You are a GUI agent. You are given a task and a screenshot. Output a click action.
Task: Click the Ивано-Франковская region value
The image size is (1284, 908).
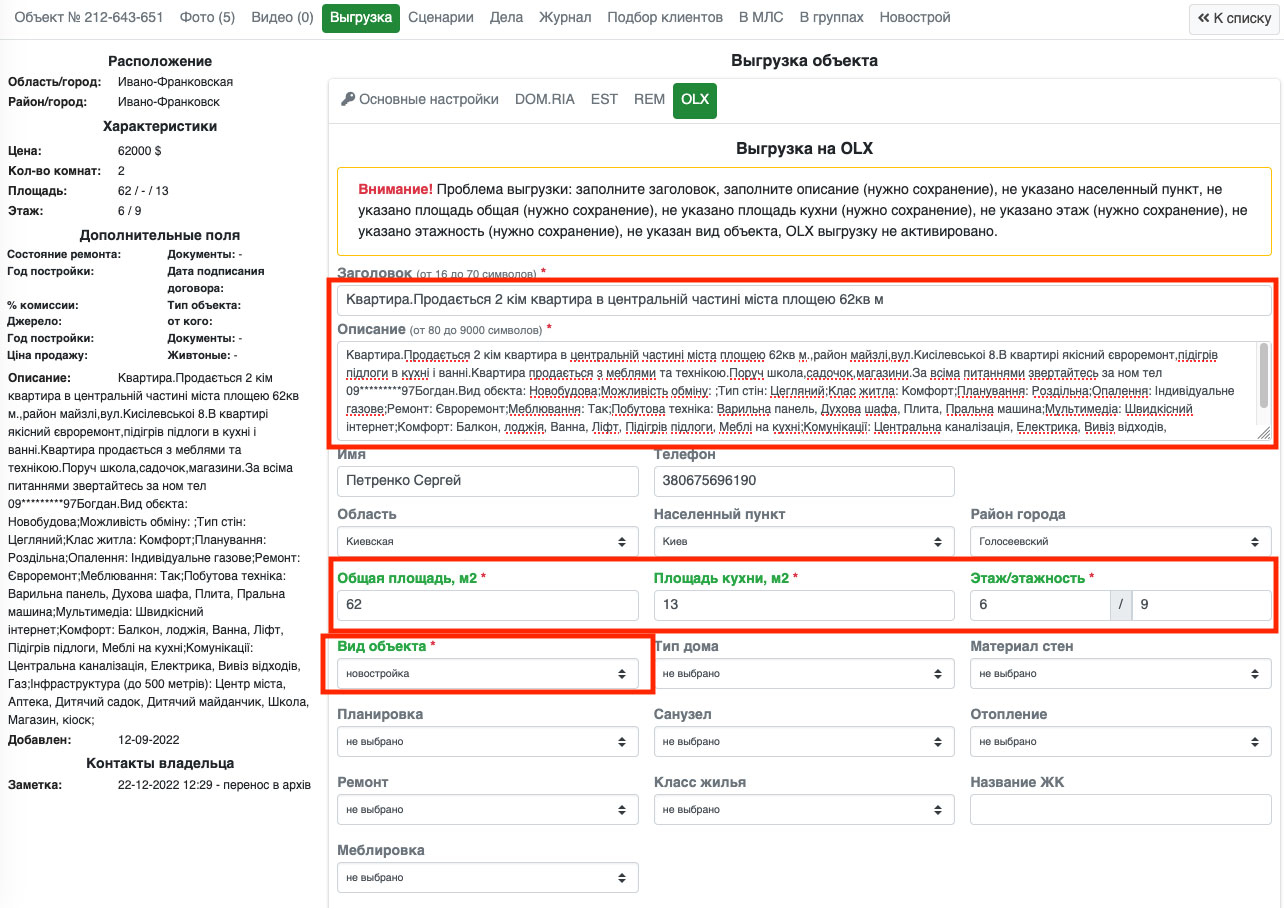[175, 82]
